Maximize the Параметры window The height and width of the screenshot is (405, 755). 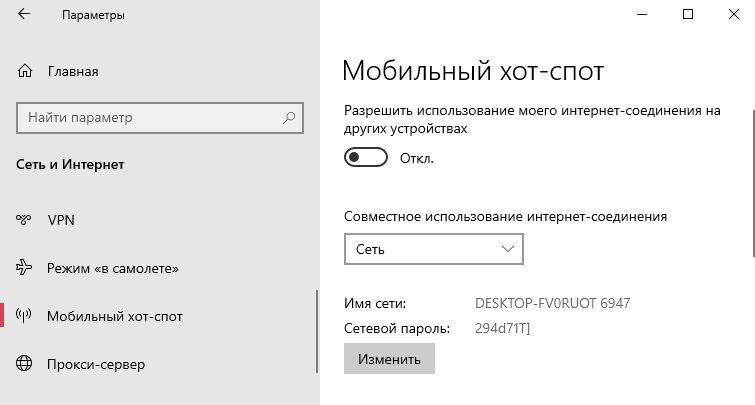688,14
